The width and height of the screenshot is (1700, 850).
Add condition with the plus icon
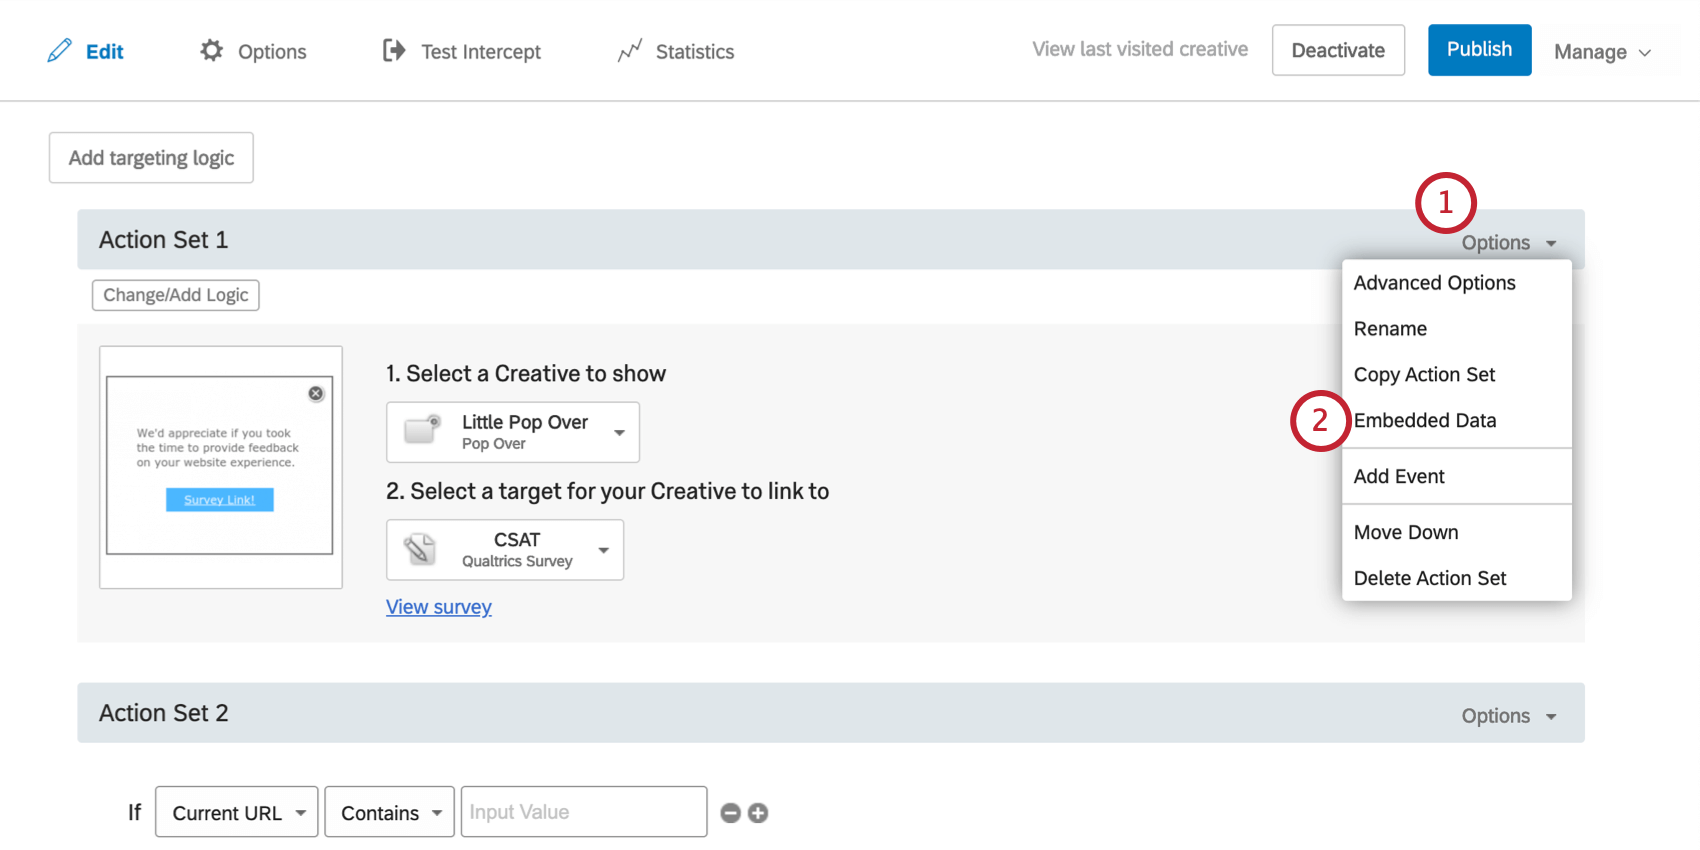tap(758, 813)
